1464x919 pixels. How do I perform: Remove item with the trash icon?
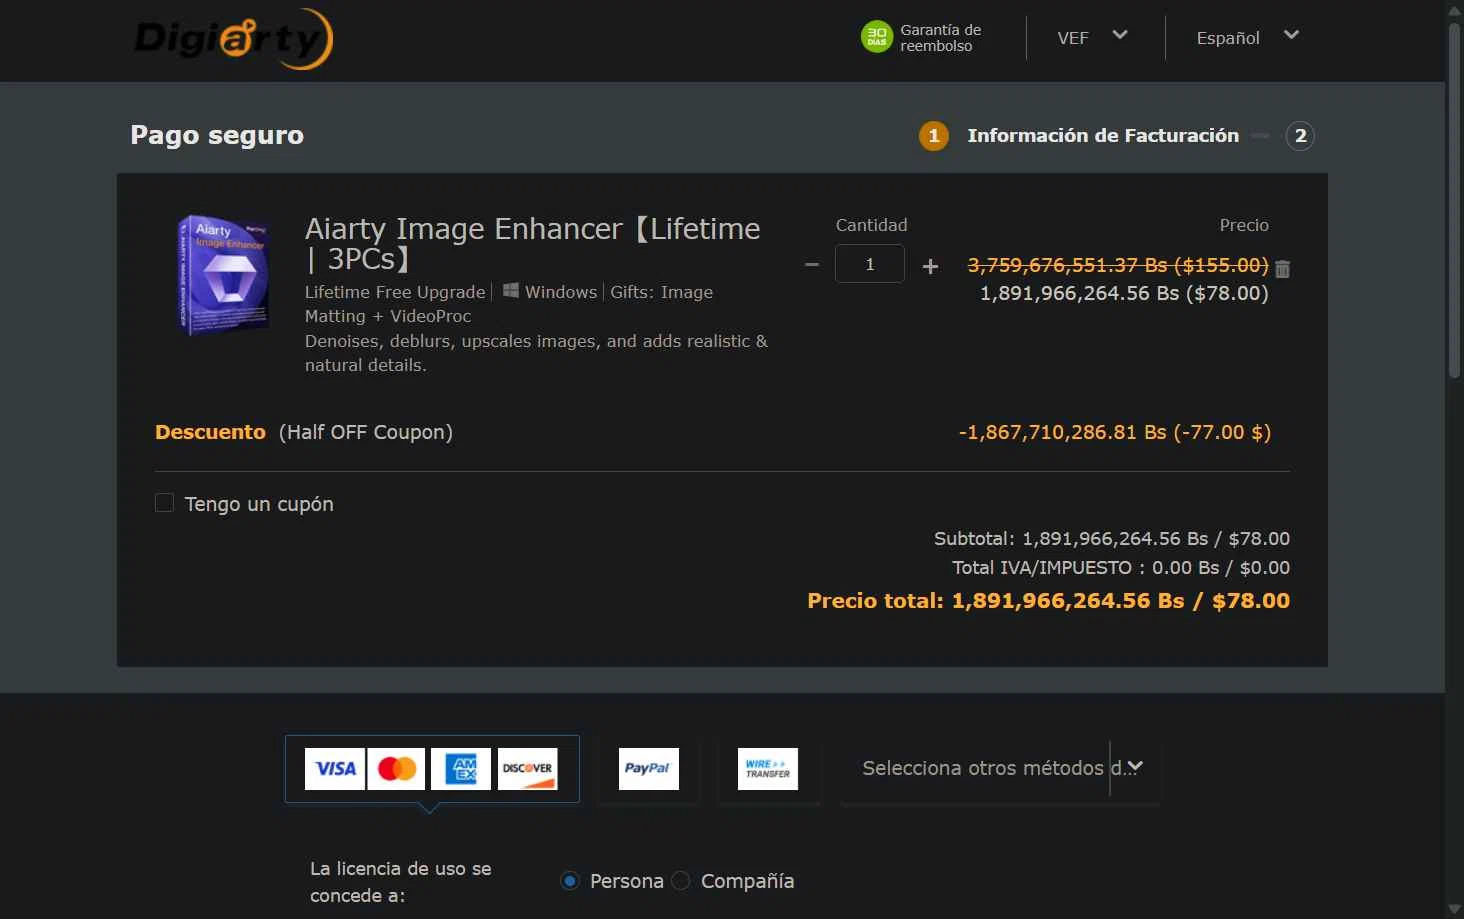1283,269
